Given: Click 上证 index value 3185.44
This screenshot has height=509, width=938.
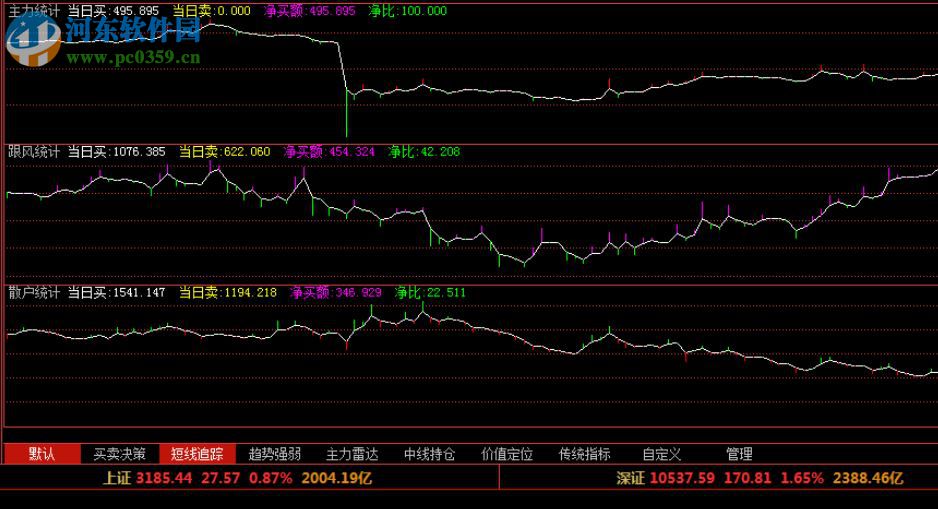Looking at the screenshot, I should tap(164, 478).
